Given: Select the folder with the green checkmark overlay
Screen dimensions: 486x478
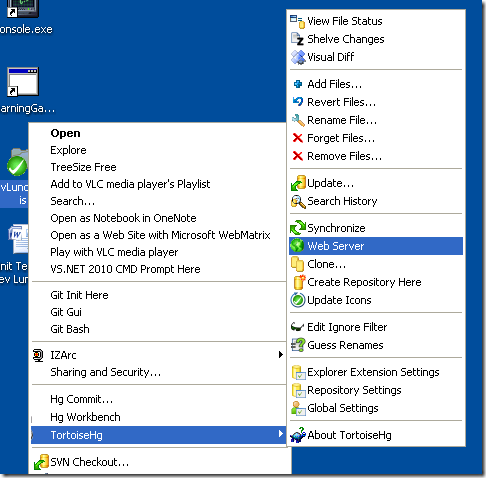Looking at the screenshot, I should tap(18, 162).
